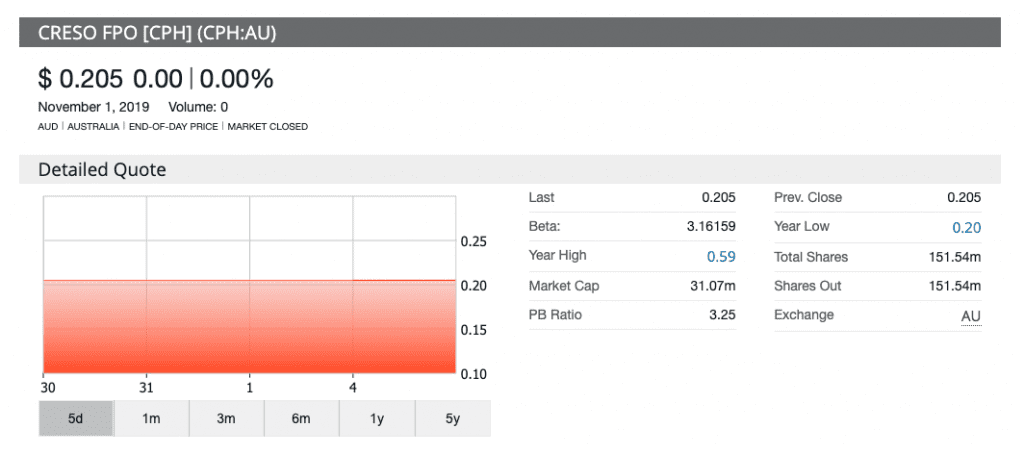Image resolution: width=1024 pixels, height=453 pixels.
Task: Click the Total Shares row label
Action: click(x=810, y=257)
